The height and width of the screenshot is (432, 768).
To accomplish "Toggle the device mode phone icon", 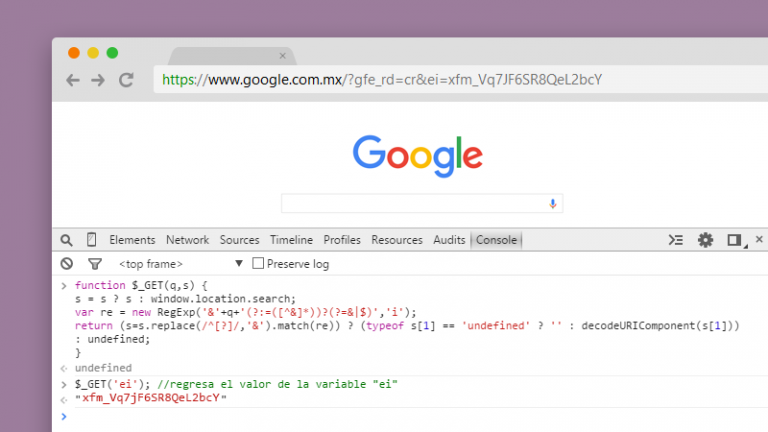I will pyautogui.click(x=92, y=240).
